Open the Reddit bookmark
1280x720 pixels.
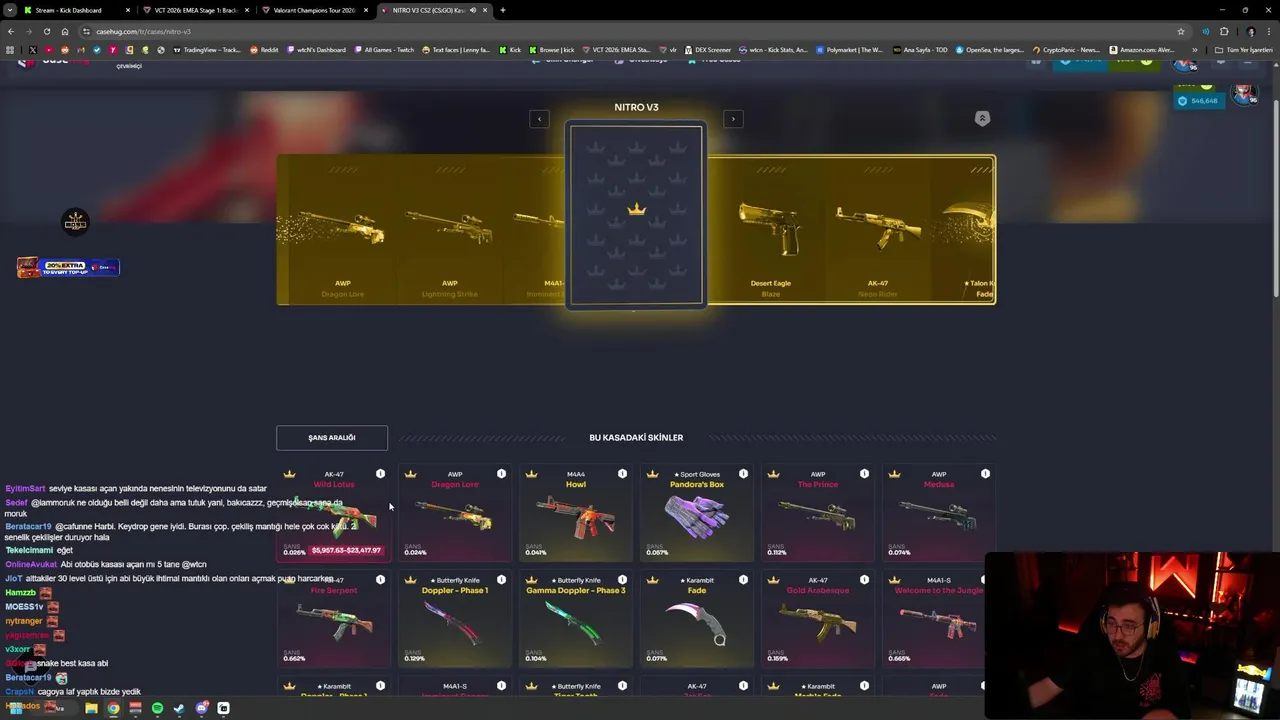(264, 49)
